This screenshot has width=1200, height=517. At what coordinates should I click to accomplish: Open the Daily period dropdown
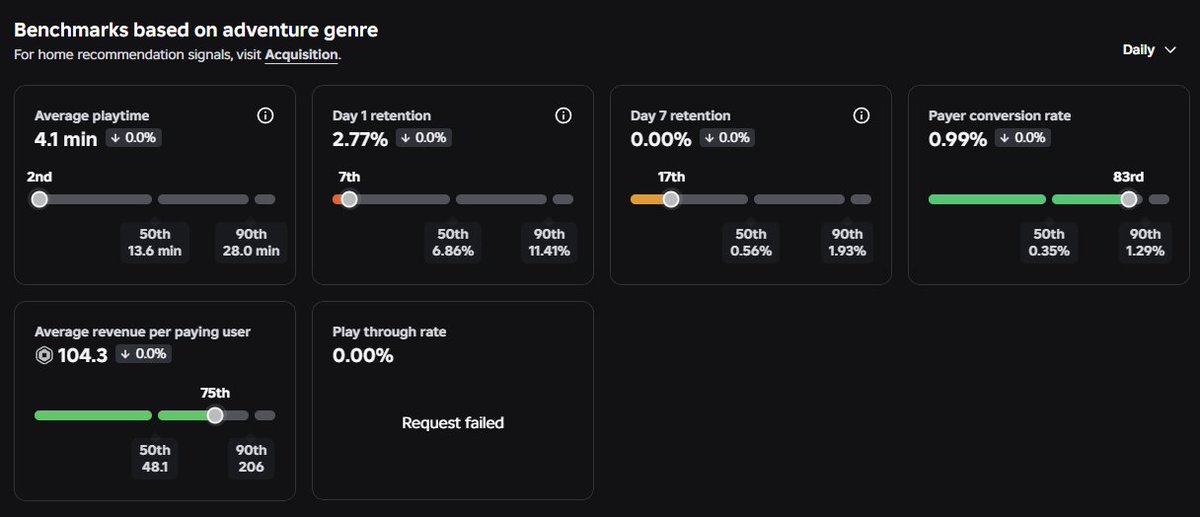tap(1148, 50)
